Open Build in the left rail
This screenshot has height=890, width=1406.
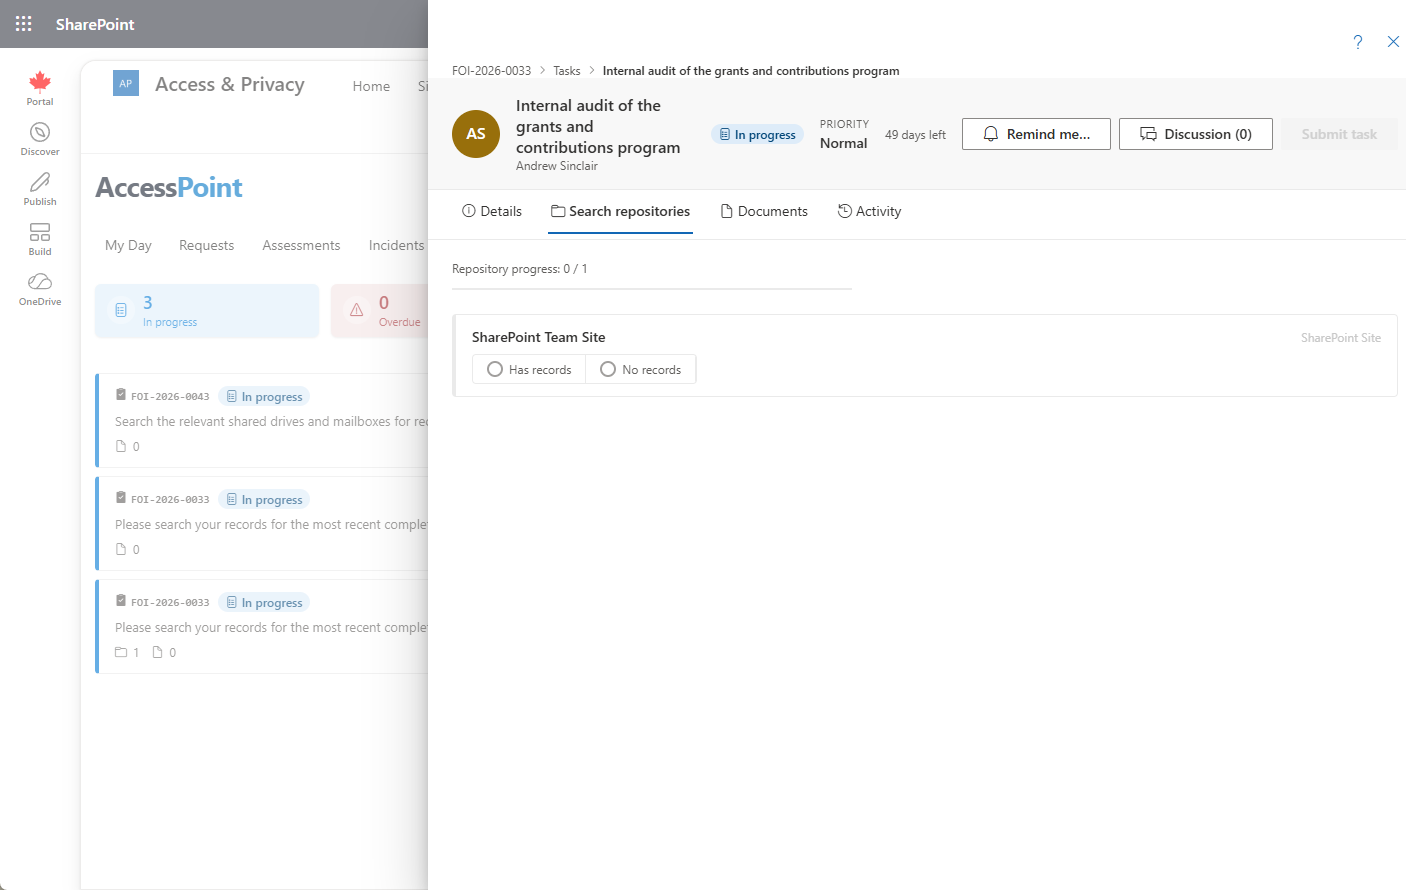pyautogui.click(x=40, y=239)
